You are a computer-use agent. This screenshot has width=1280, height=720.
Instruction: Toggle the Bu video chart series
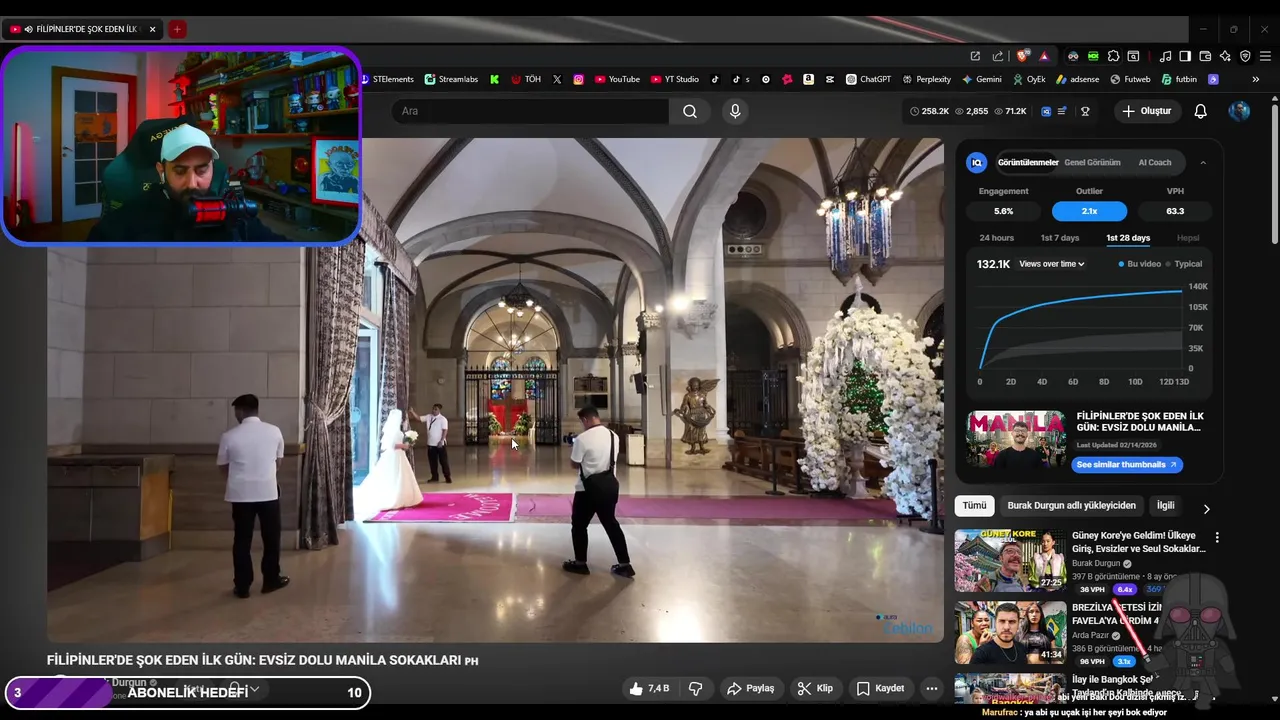tap(1140, 264)
